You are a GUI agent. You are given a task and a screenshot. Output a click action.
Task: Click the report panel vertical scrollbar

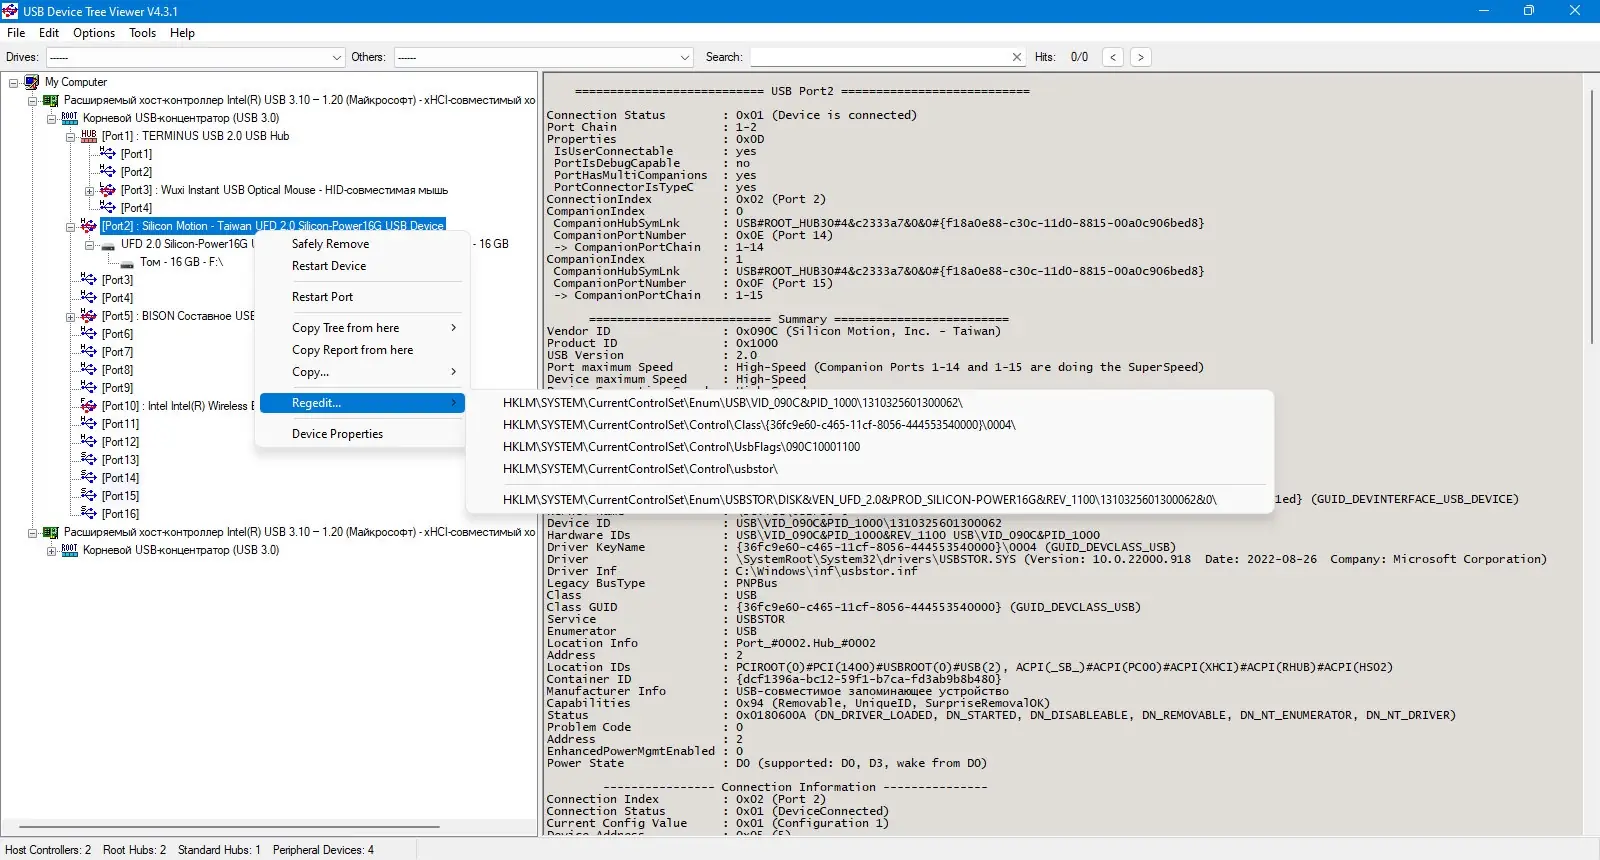point(1591,216)
